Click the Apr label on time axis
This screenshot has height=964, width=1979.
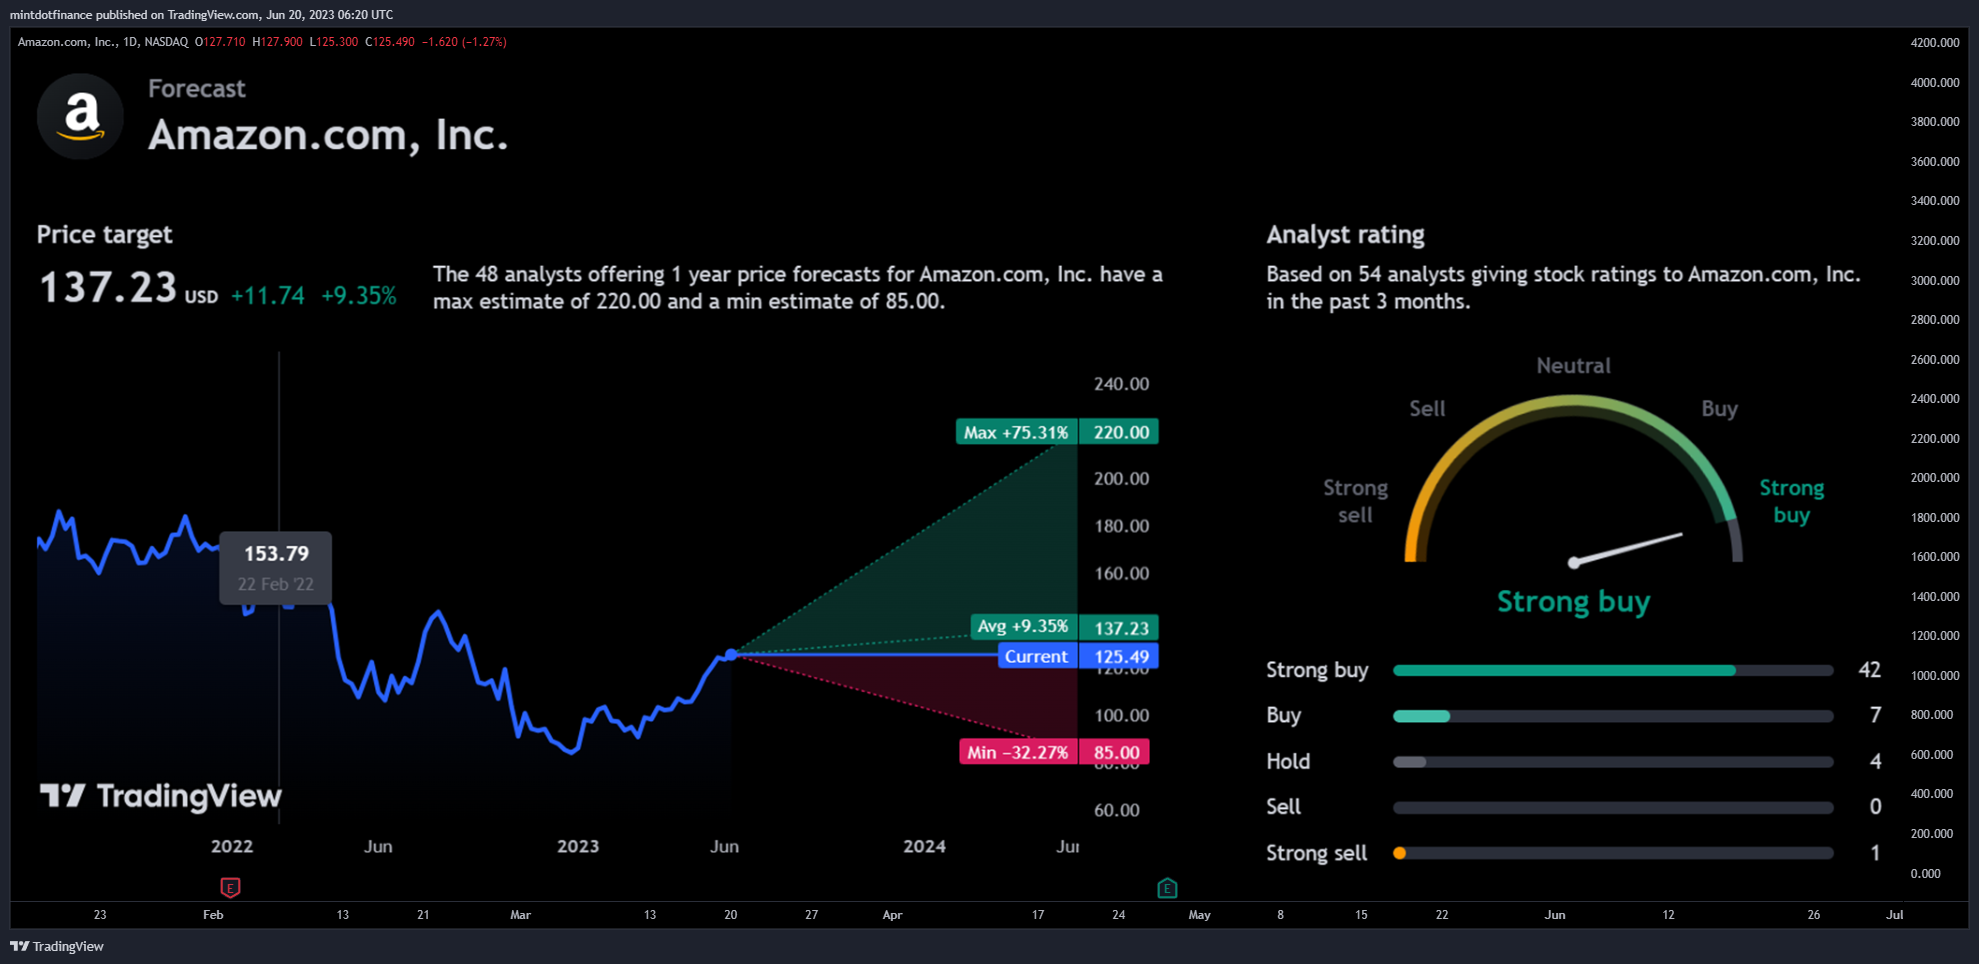click(892, 915)
